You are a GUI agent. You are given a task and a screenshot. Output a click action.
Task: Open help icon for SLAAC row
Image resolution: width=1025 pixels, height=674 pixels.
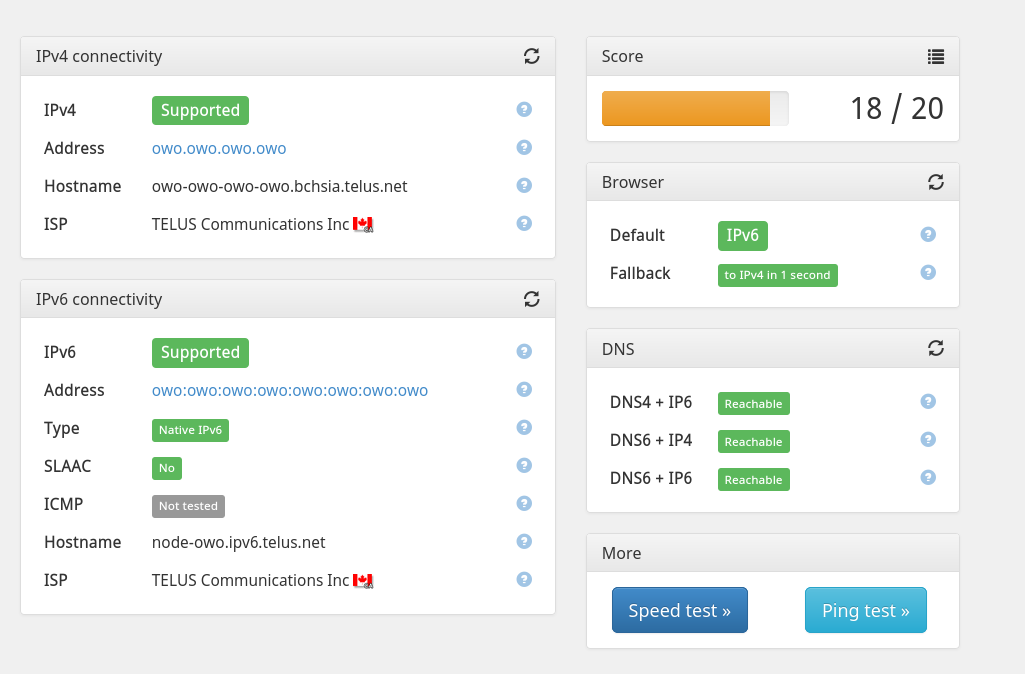tap(524, 465)
